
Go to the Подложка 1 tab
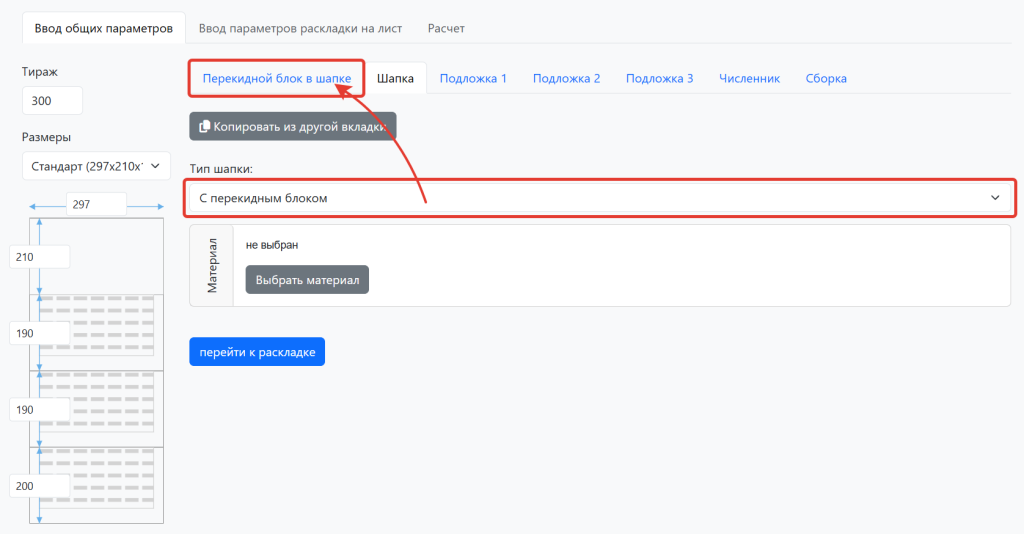tap(473, 78)
